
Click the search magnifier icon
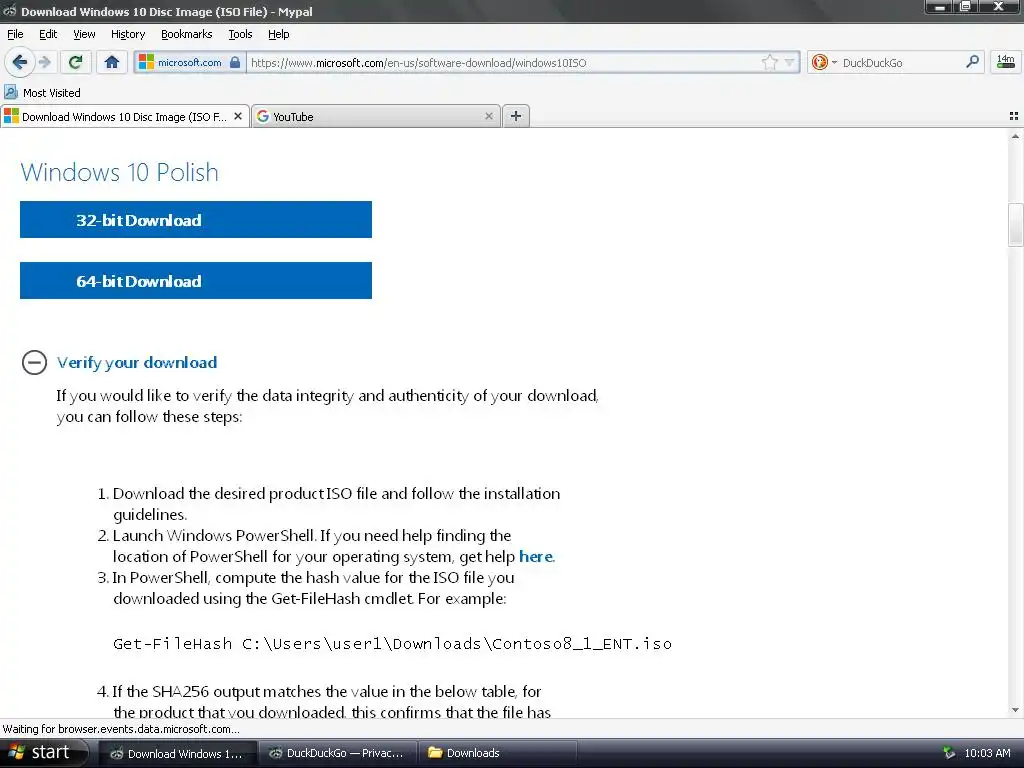point(972,62)
